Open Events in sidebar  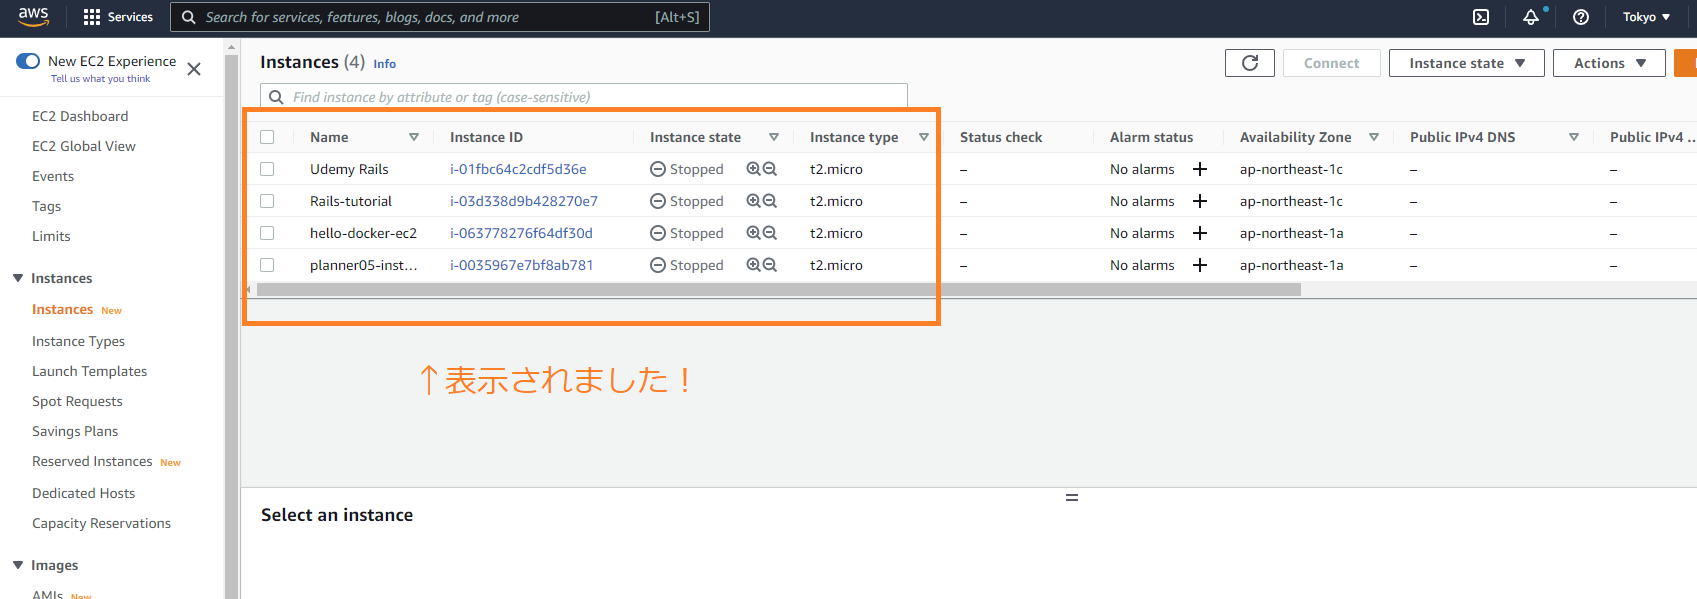pos(53,176)
